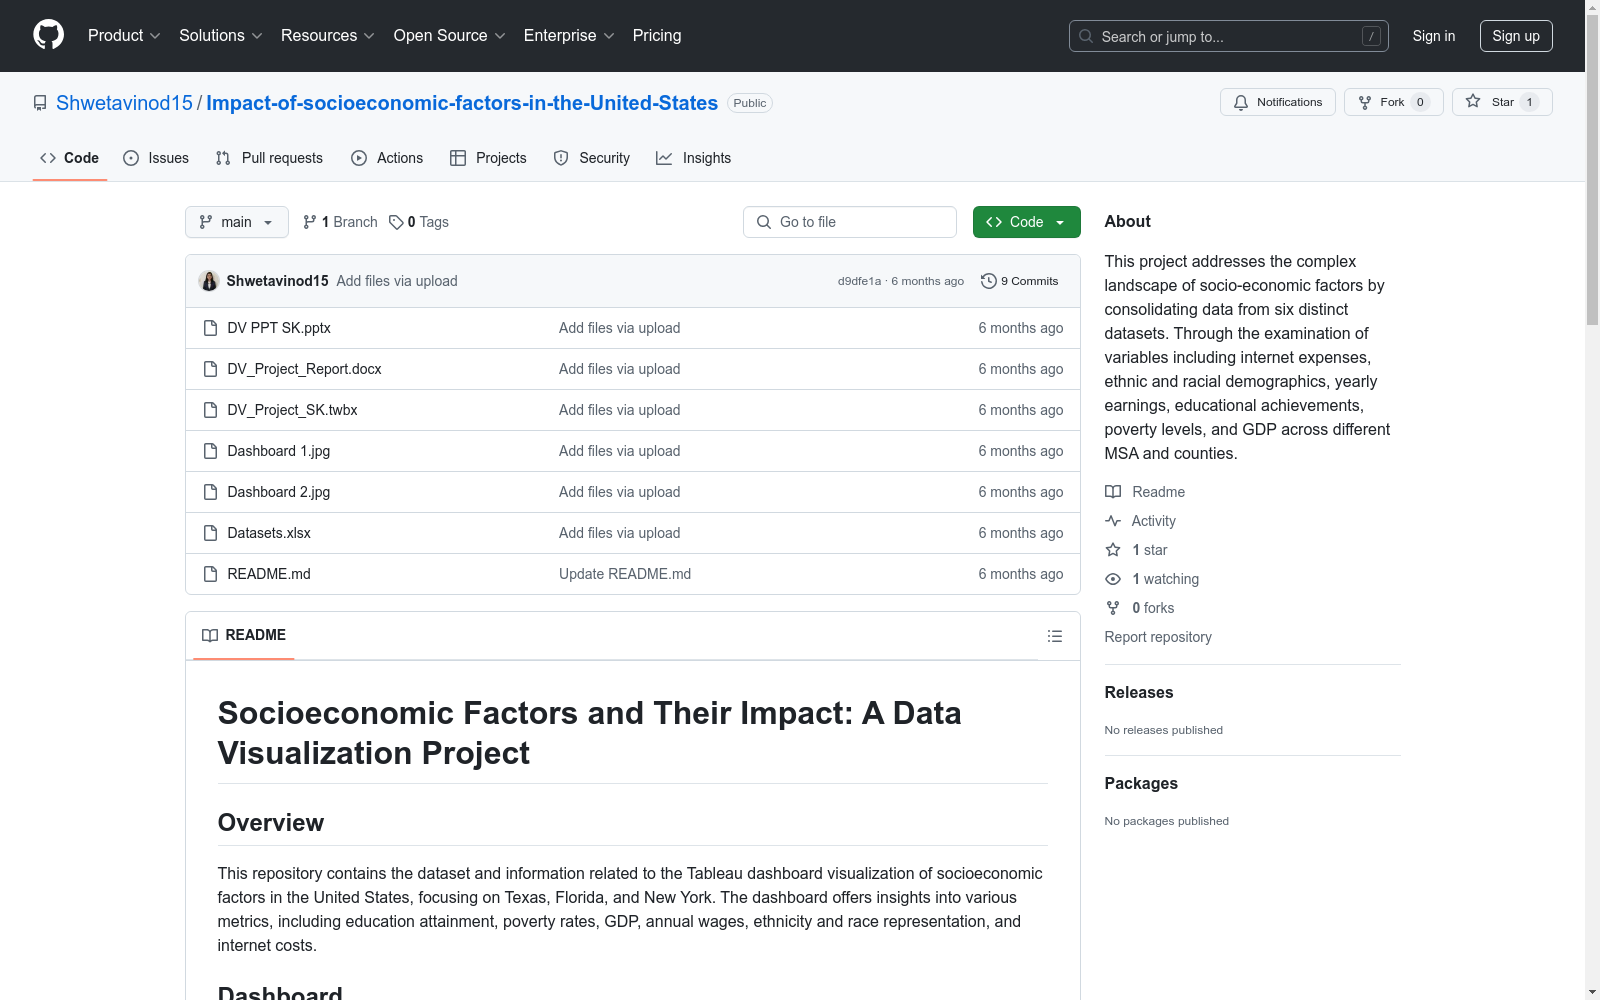Expand the Enterprise menu

pos(569,36)
